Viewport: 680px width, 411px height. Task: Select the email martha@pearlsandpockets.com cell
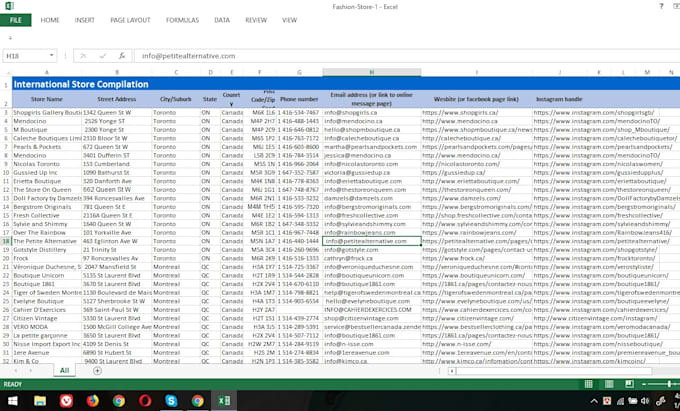click(372, 147)
